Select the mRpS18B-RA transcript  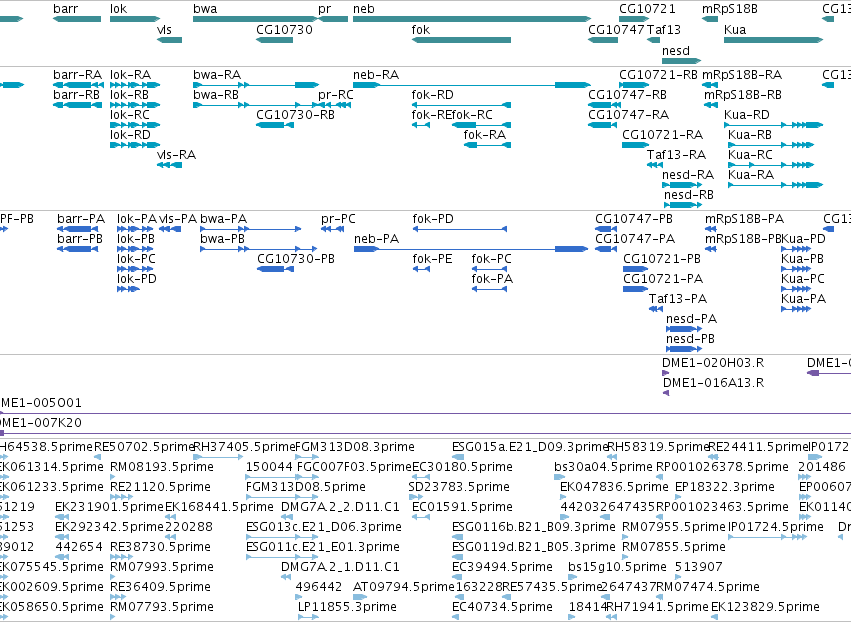coord(710,85)
